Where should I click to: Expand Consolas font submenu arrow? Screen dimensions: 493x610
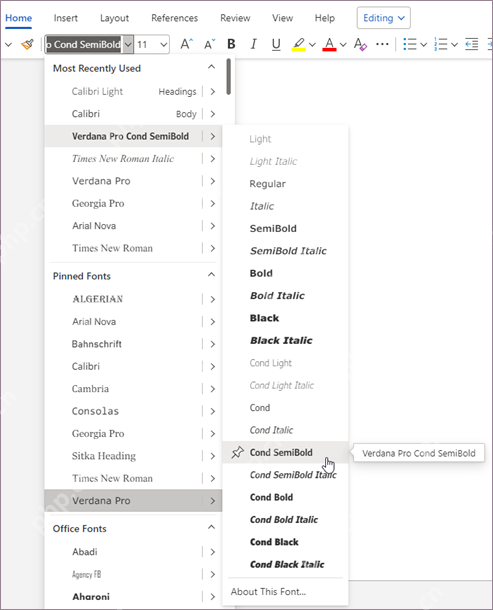pos(212,411)
